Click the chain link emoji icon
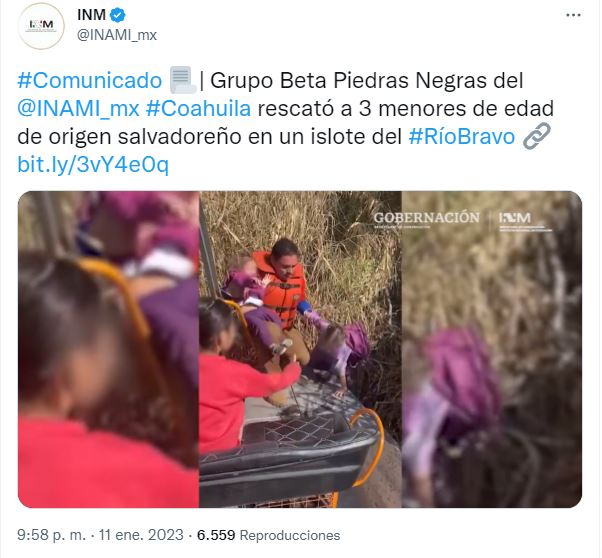This screenshot has width=602, height=558. coord(537,136)
